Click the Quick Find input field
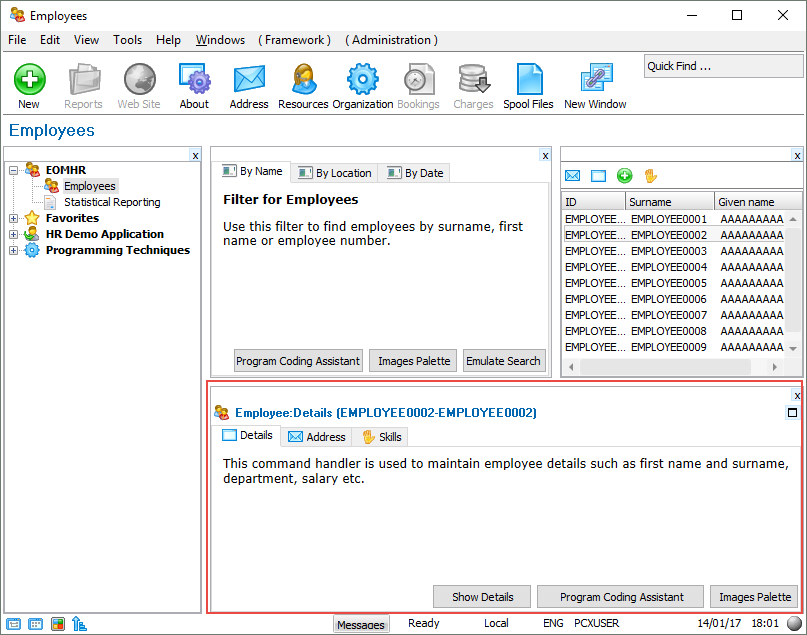Viewport: 807px width, 635px height. click(723, 67)
